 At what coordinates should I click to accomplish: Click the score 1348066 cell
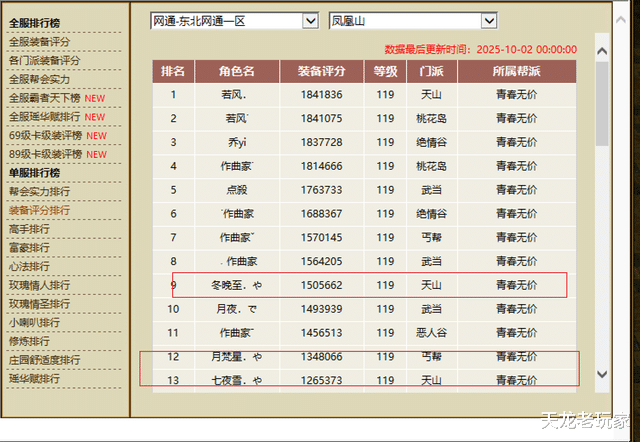tap(322, 357)
